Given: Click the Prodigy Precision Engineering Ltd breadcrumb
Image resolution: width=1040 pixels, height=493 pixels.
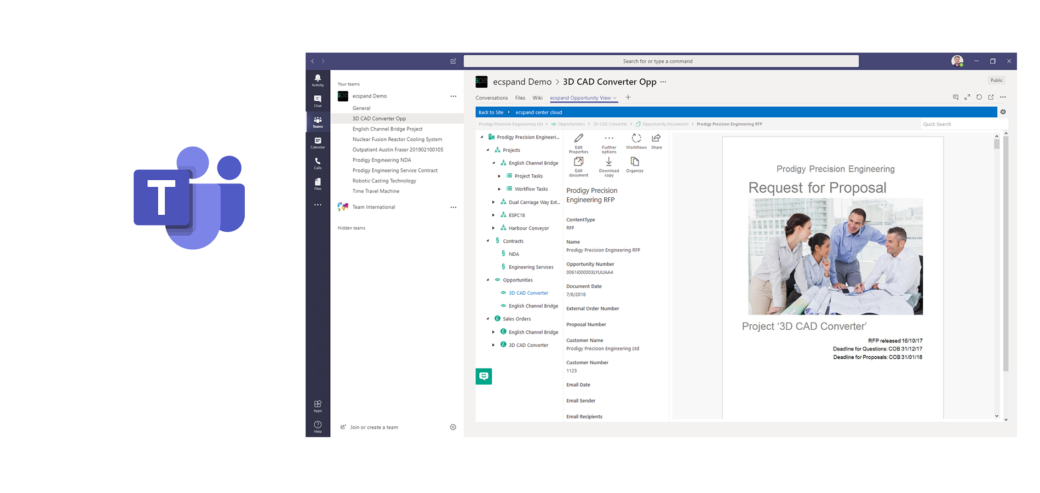Looking at the screenshot, I should (x=511, y=124).
